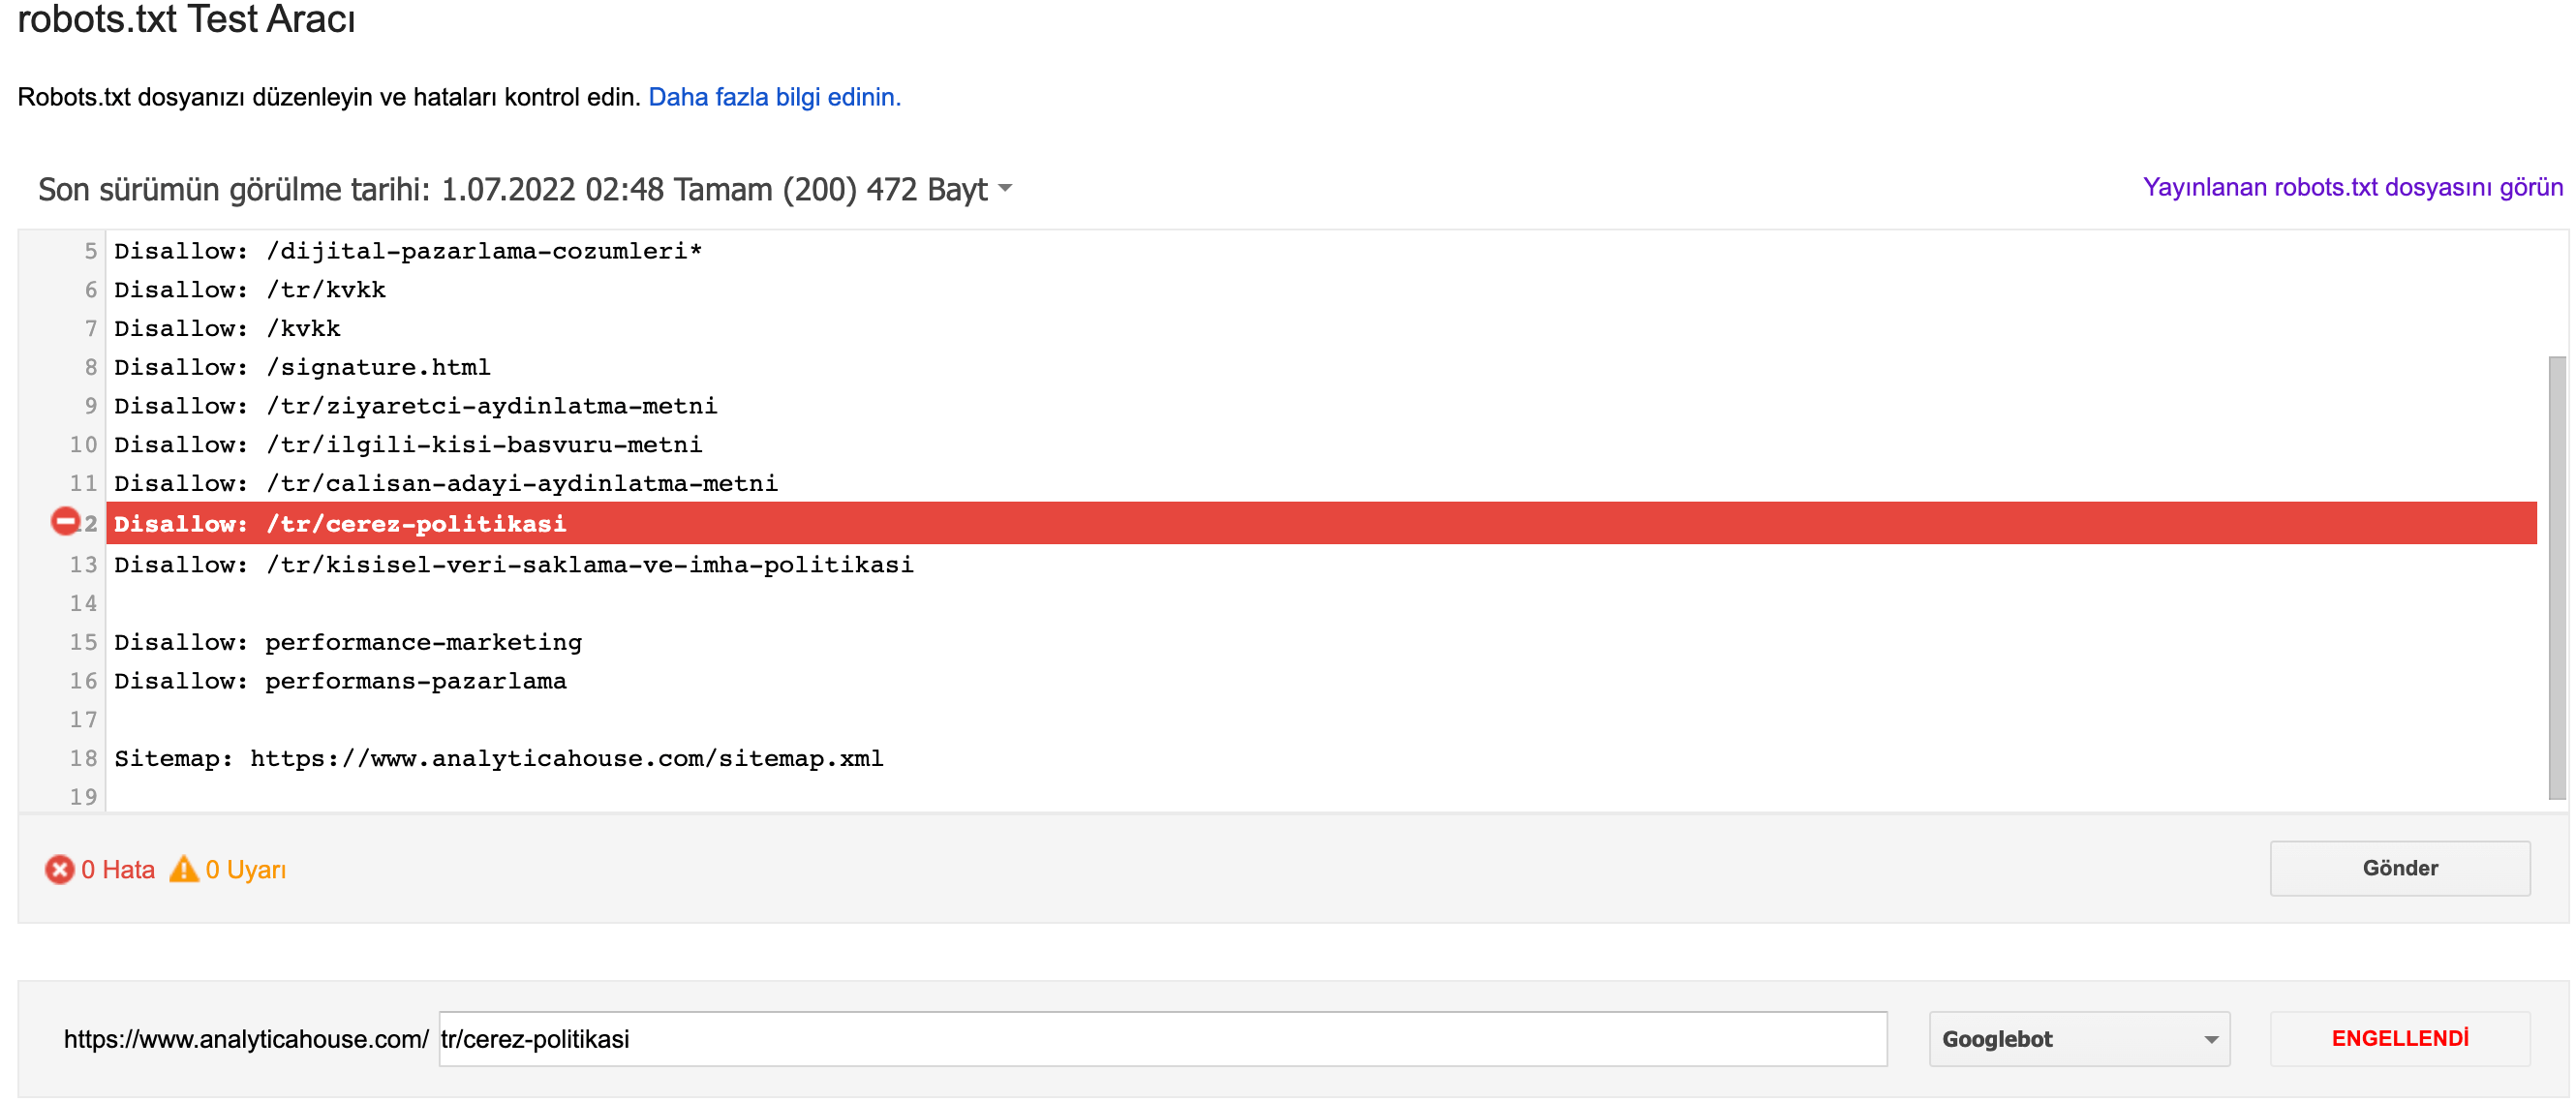Screen dimensions: 2576x1102
Task: Click the Sitemap line in the editor
Action: [x=498, y=758]
